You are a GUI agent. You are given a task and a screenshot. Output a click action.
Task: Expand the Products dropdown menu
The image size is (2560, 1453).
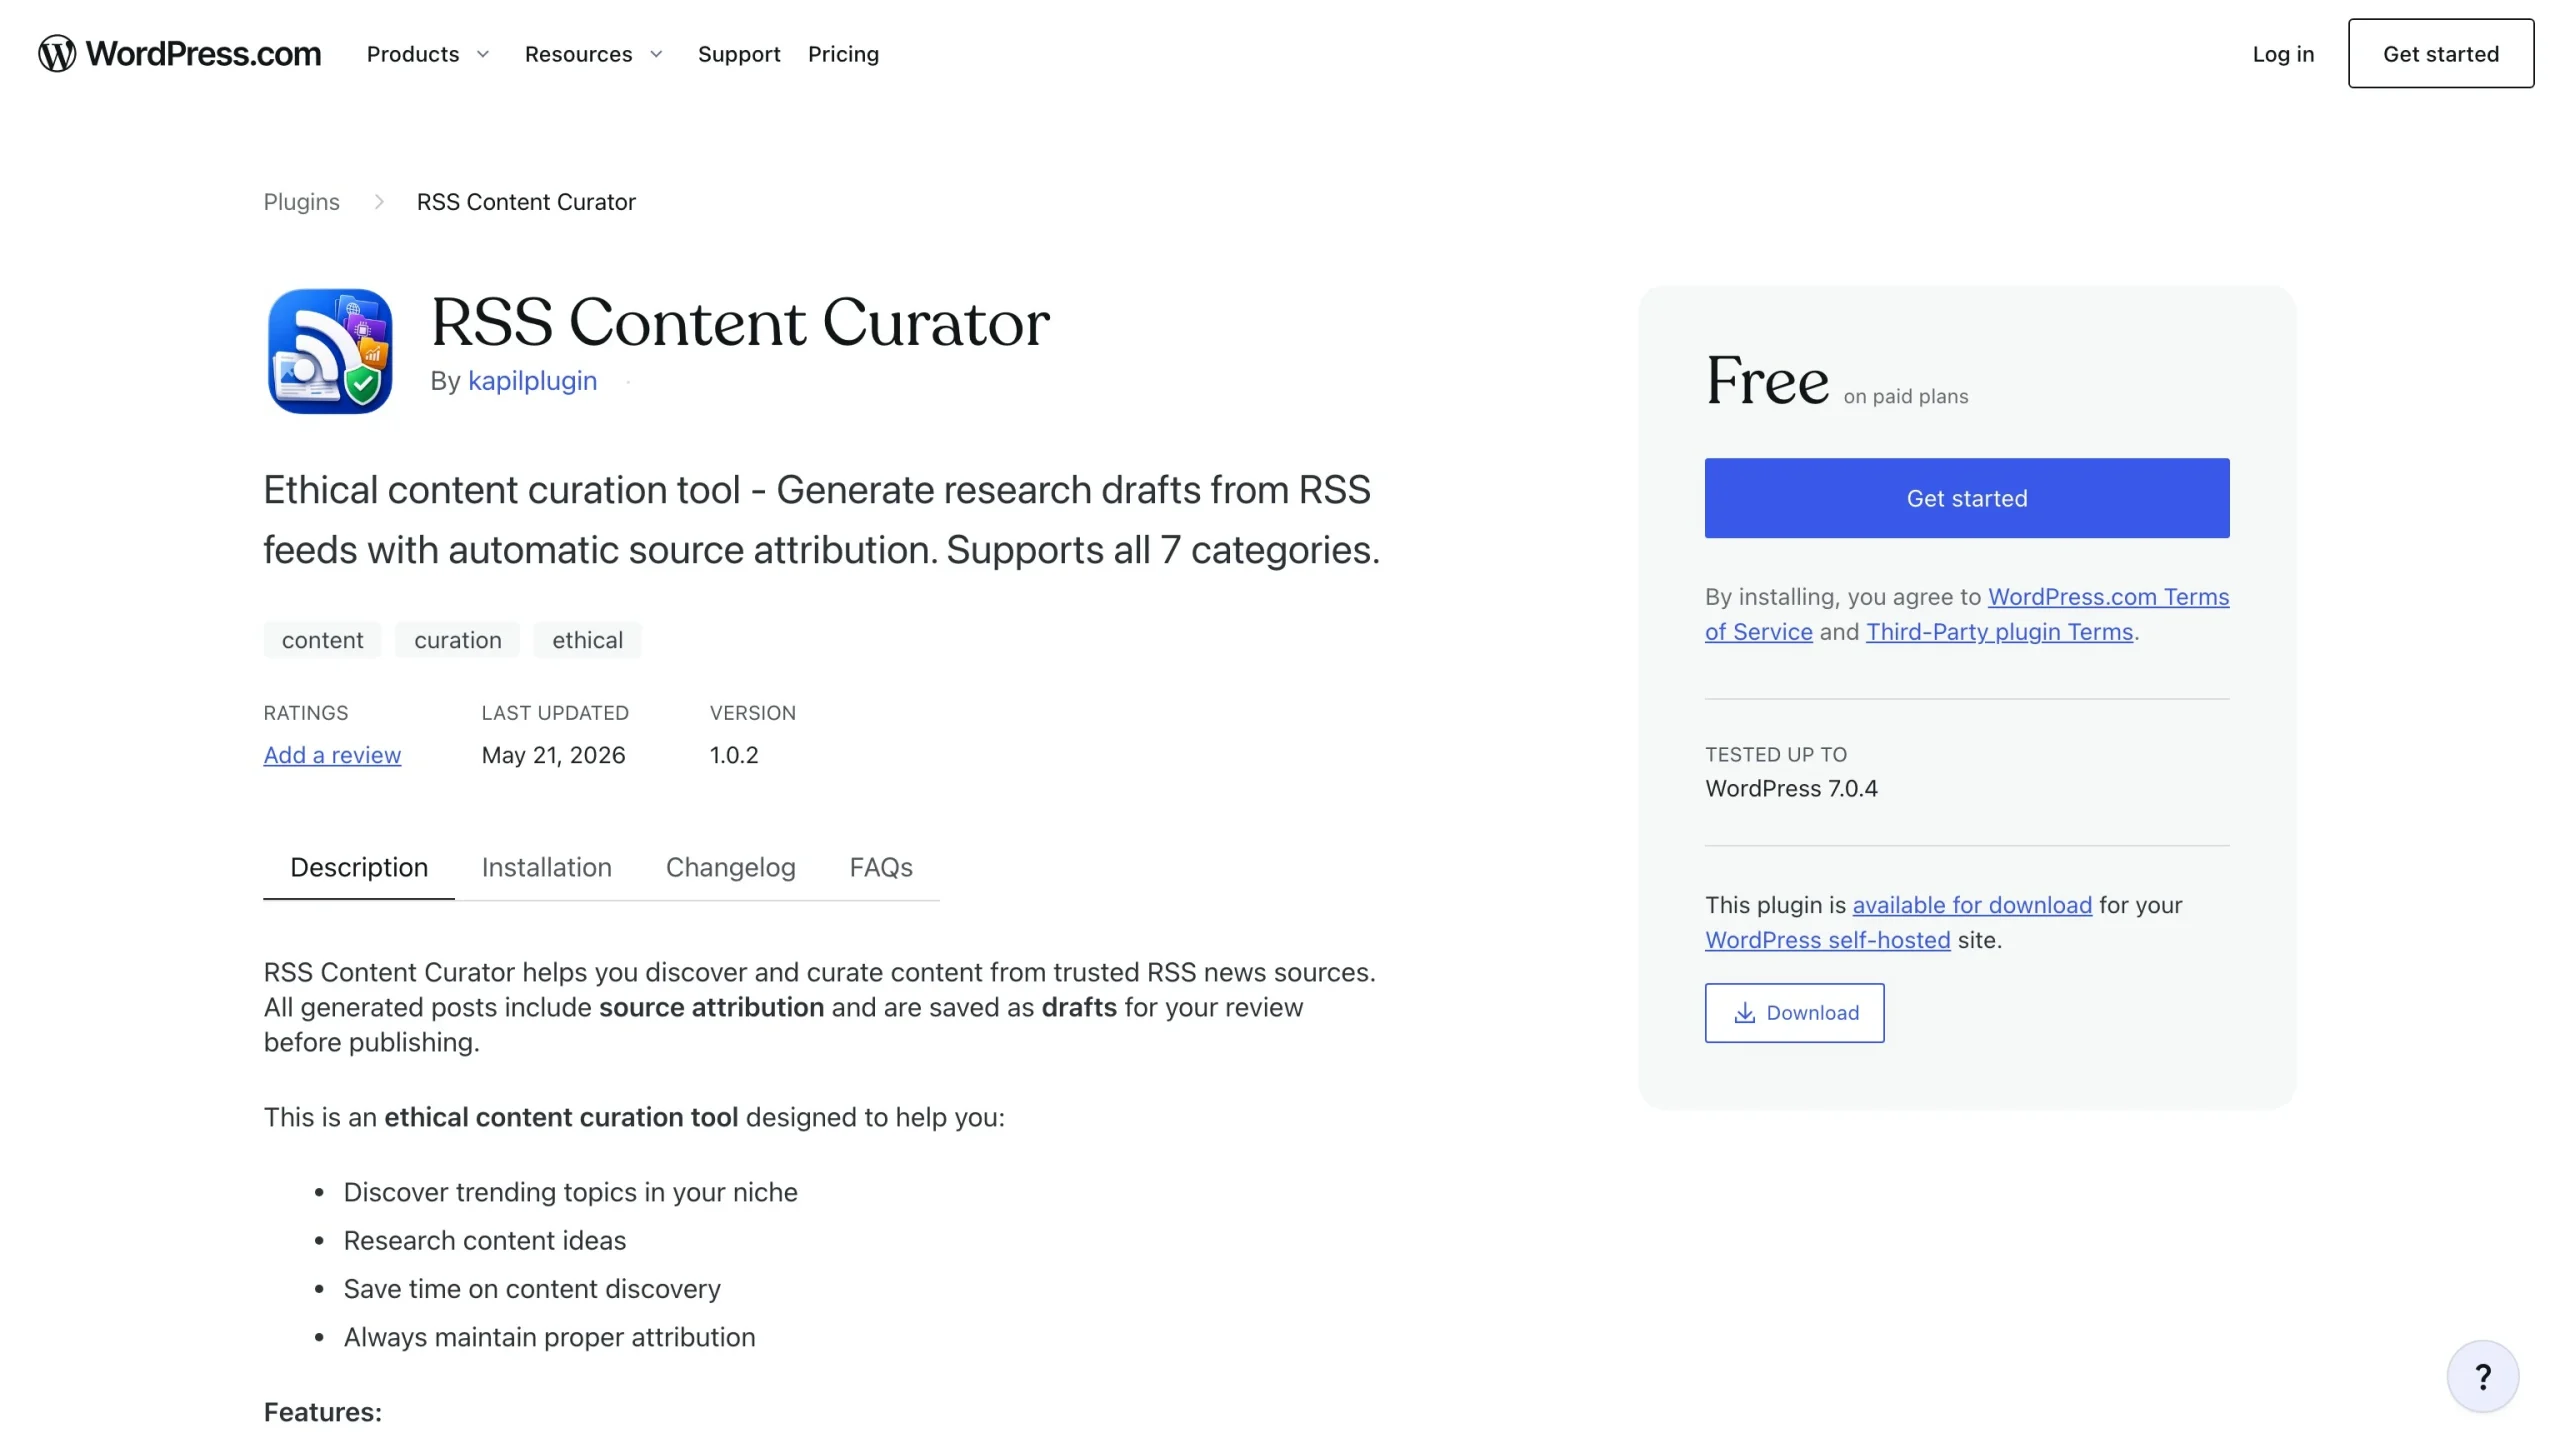[x=428, y=54]
